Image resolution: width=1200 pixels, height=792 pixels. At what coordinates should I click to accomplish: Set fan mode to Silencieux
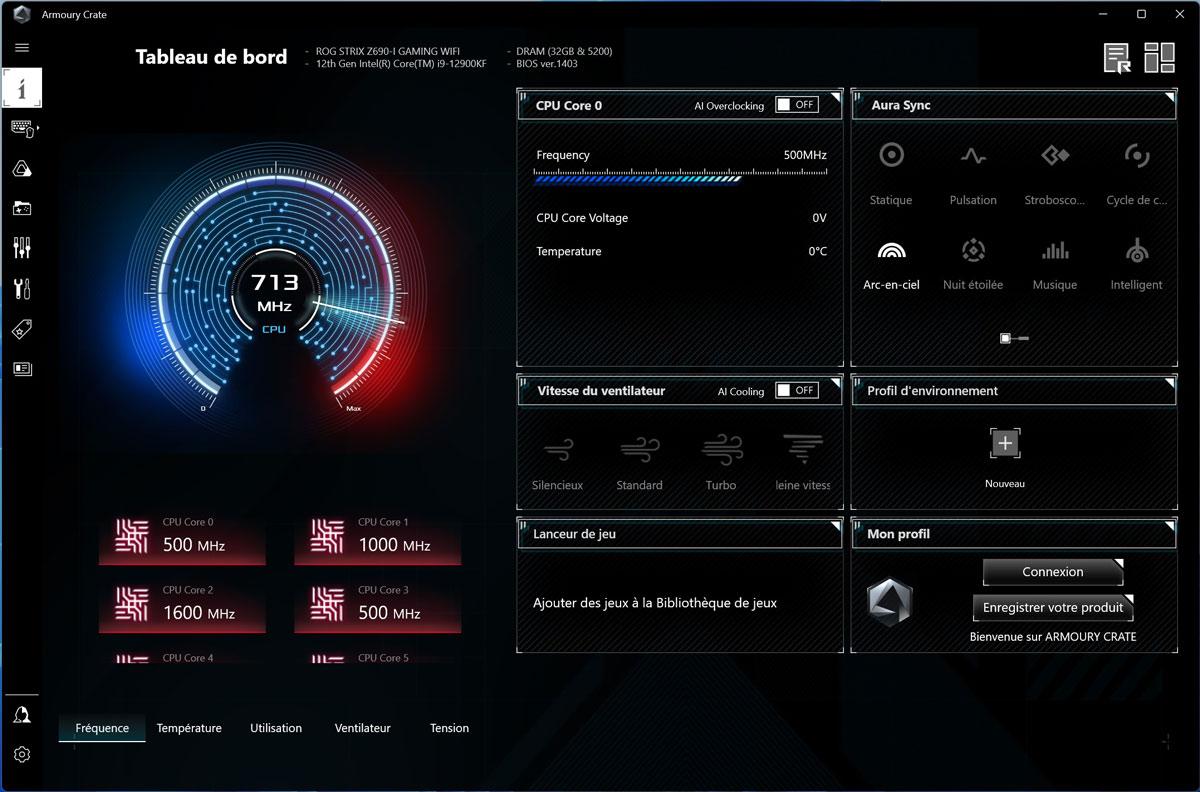pyautogui.click(x=557, y=462)
